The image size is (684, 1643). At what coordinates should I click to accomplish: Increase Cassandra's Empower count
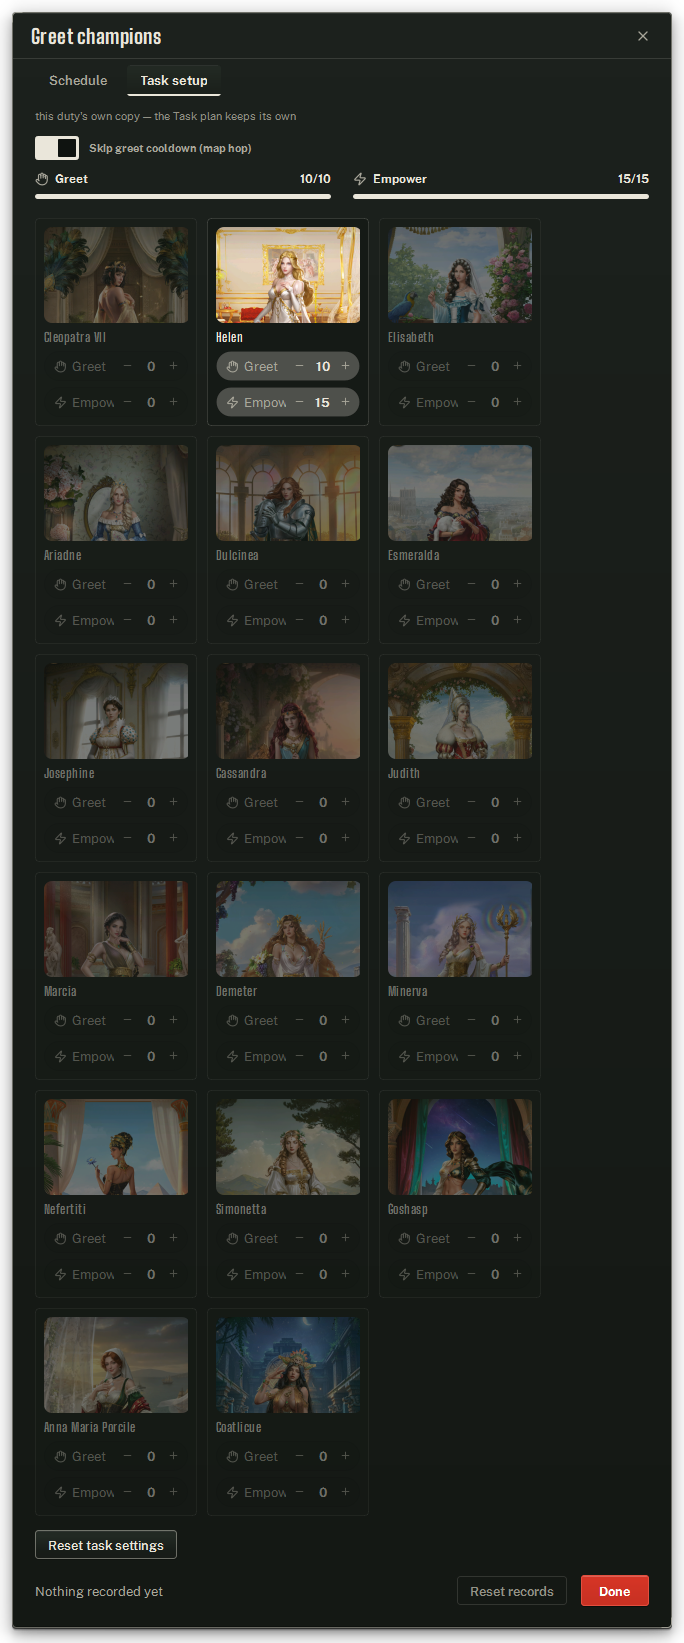345,838
